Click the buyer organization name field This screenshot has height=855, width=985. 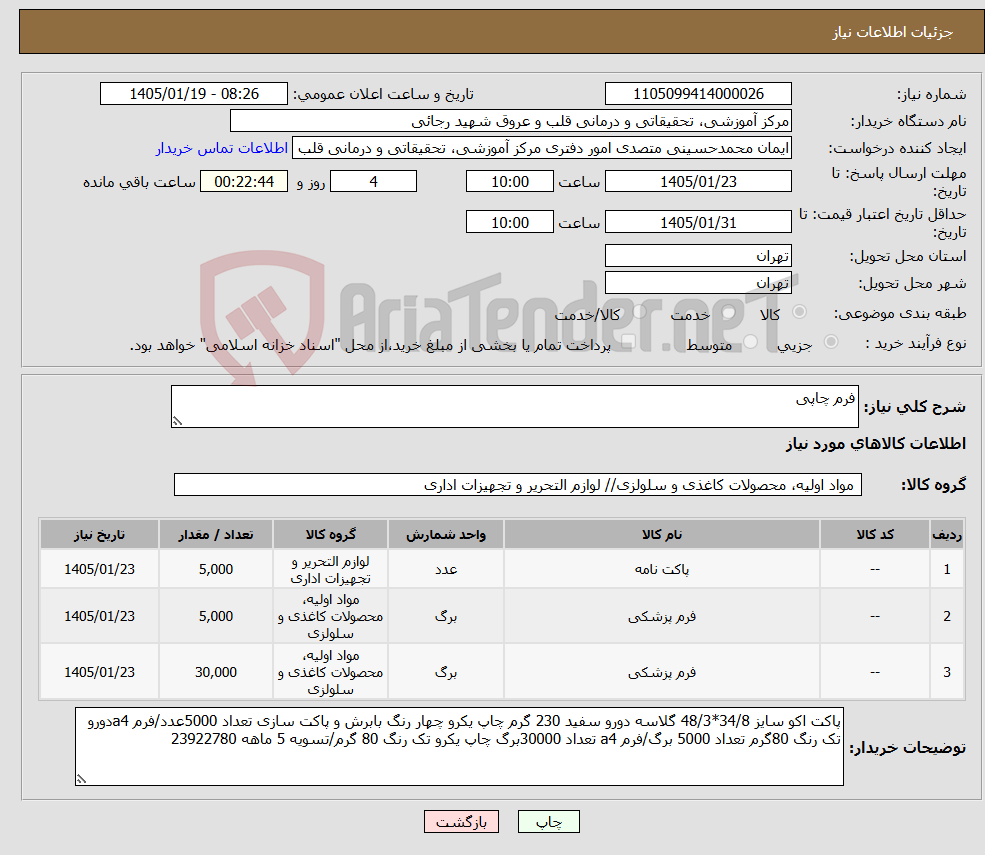click(x=511, y=121)
